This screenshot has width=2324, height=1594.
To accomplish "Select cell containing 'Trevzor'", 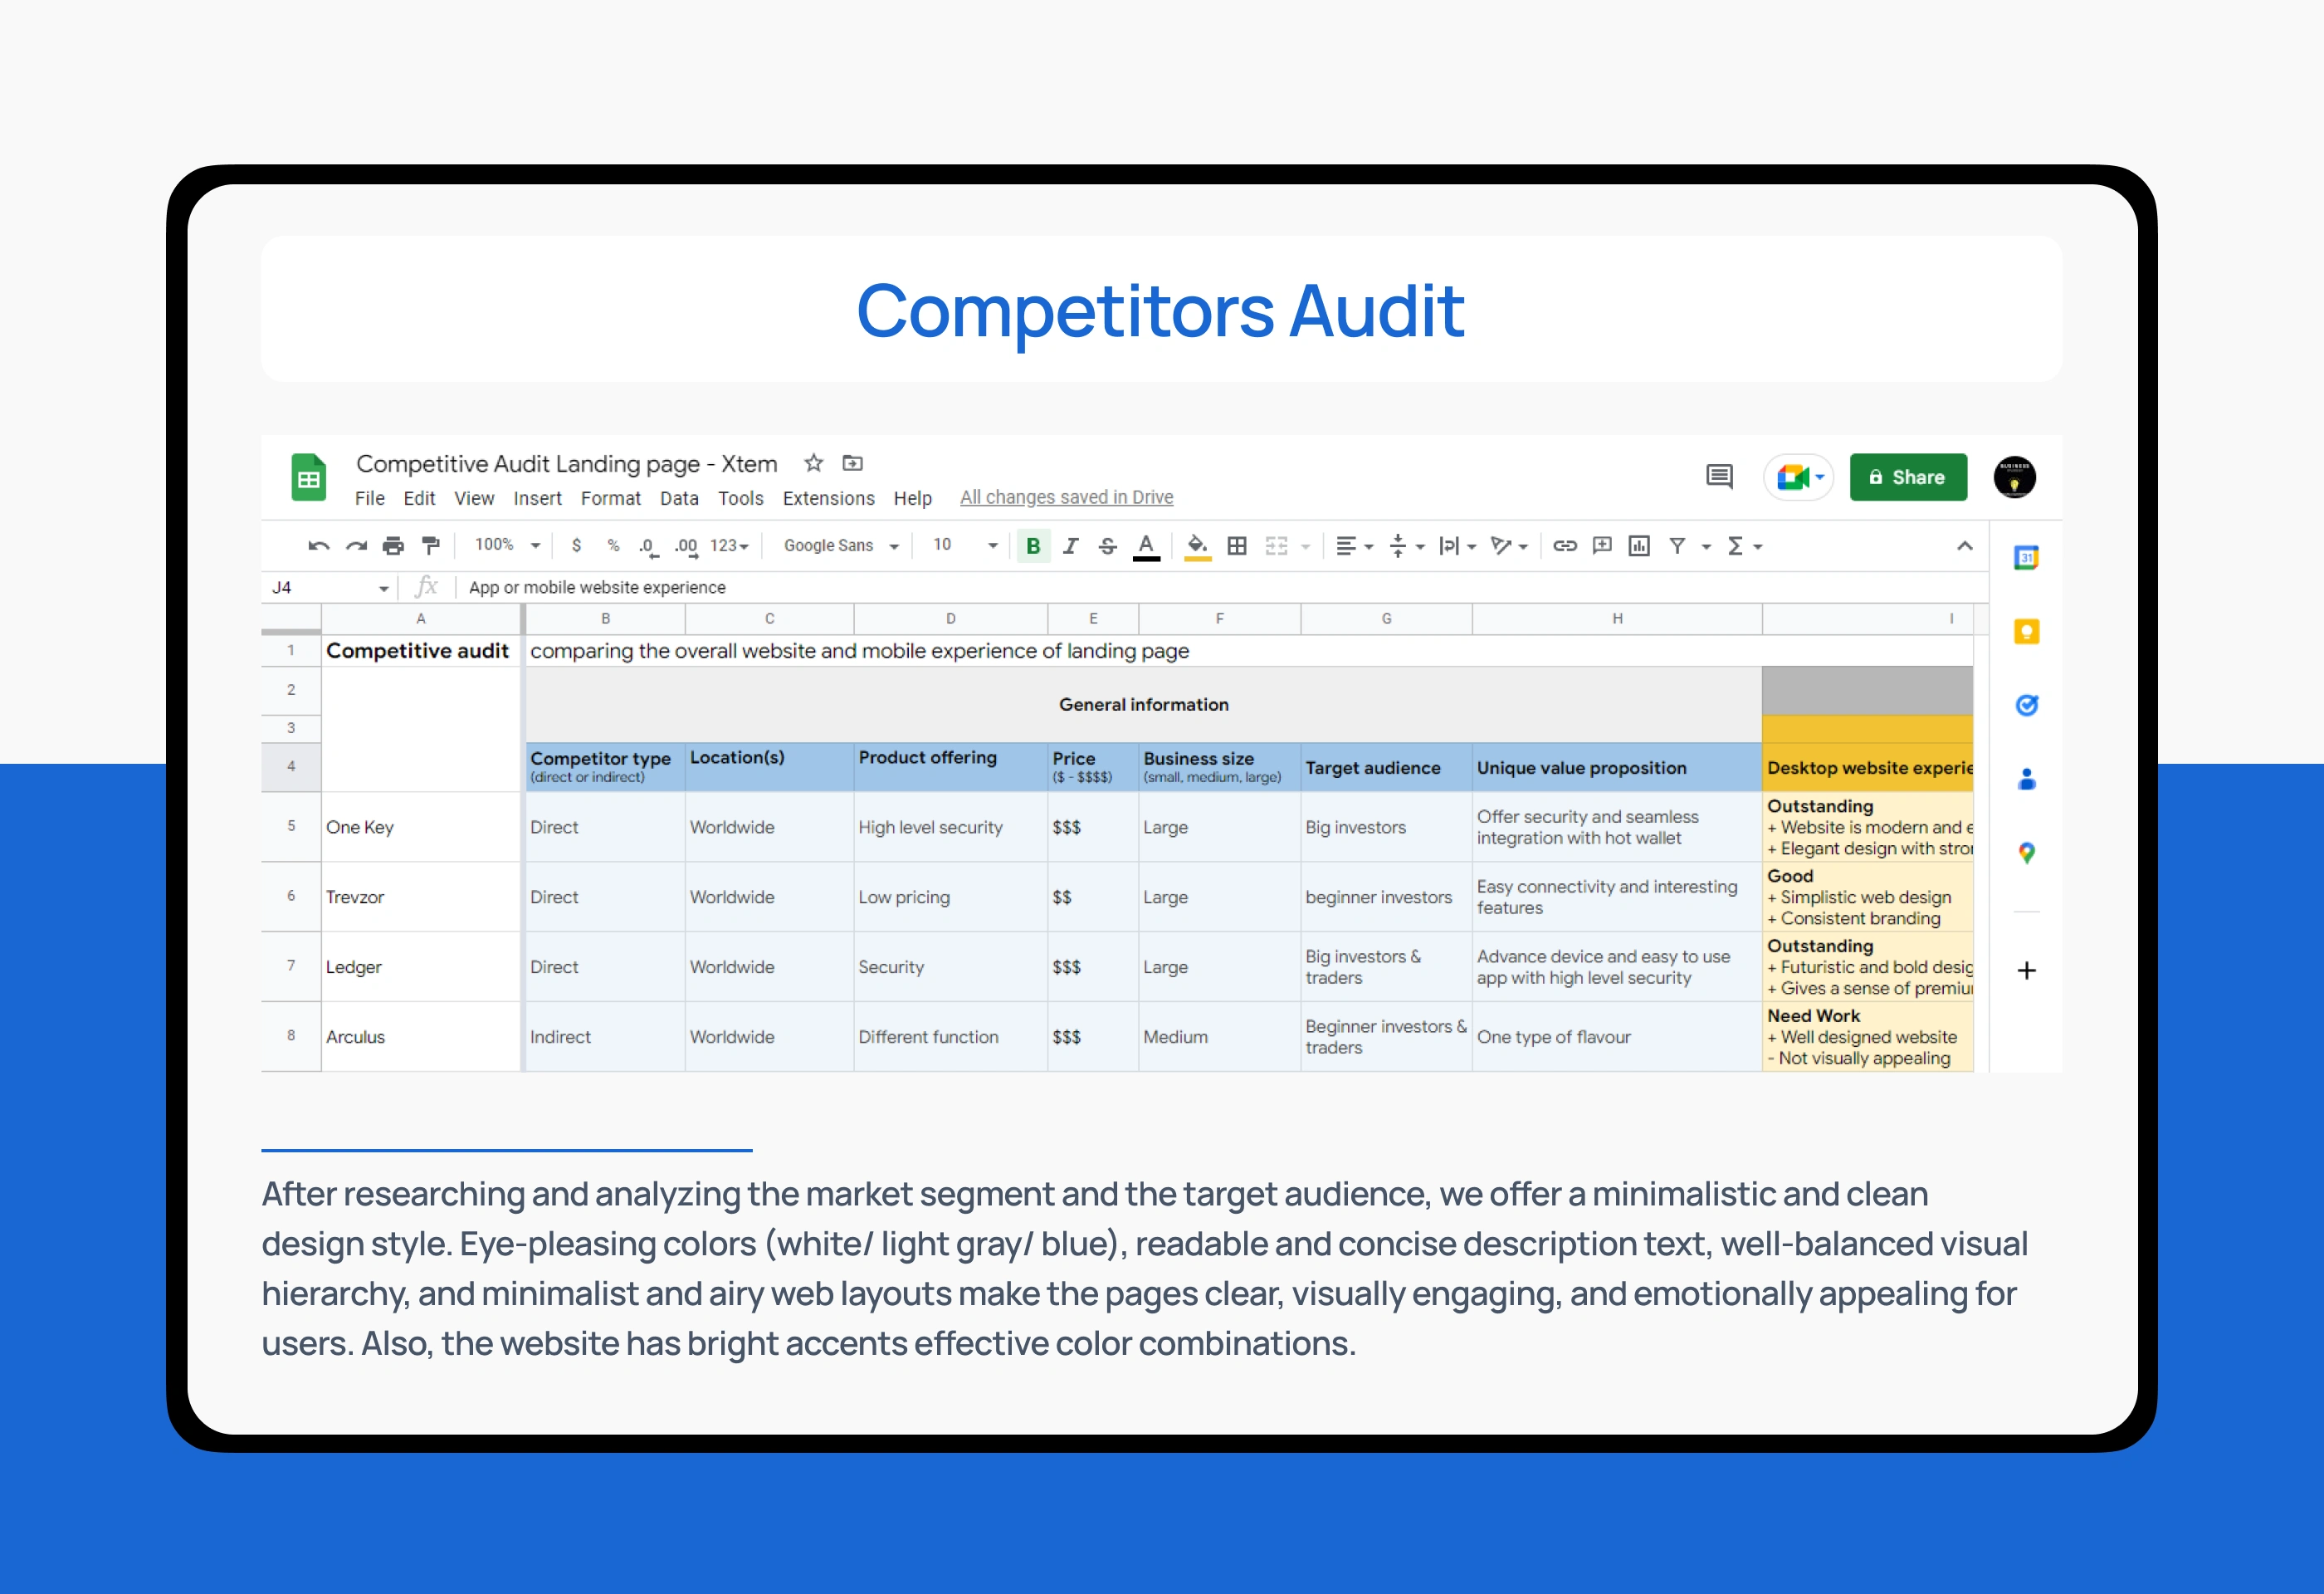I will 421,897.
